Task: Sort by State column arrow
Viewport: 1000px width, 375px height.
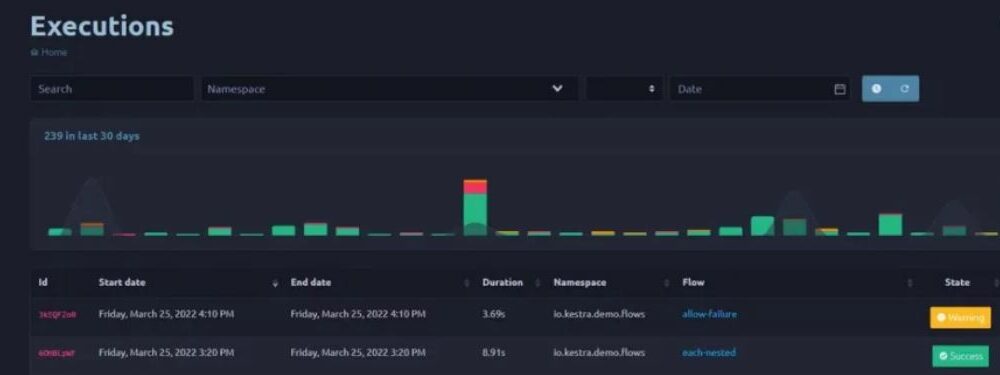Action: (996, 283)
